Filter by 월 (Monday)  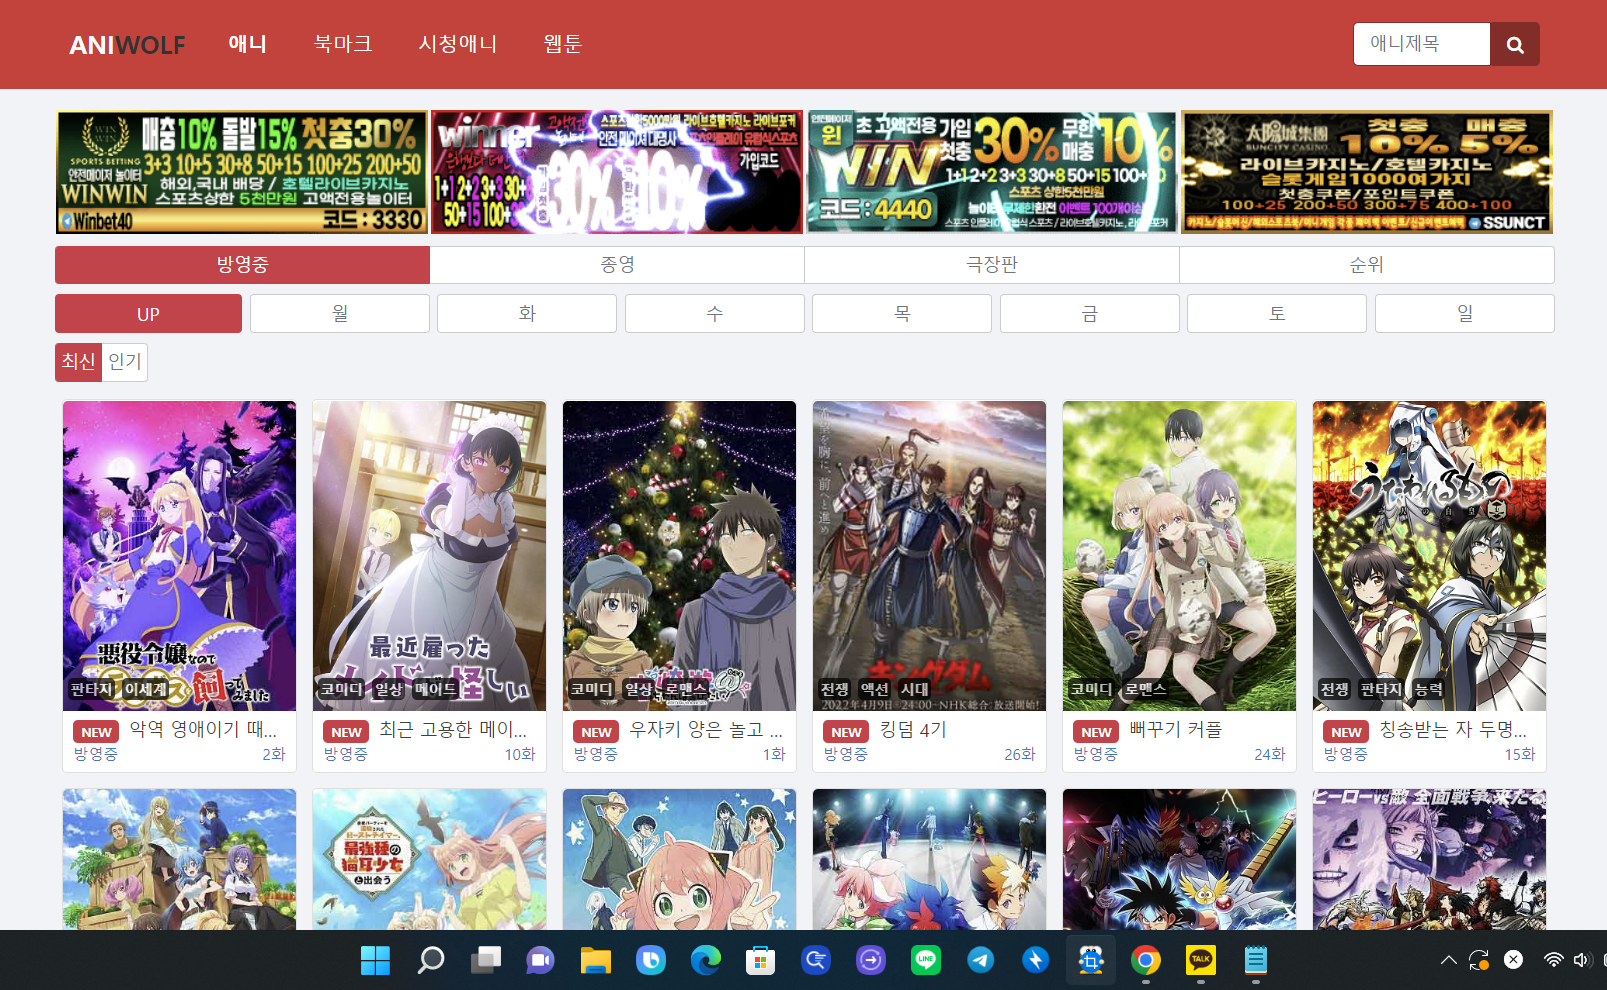pyautogui.click(x=340, y=314)
